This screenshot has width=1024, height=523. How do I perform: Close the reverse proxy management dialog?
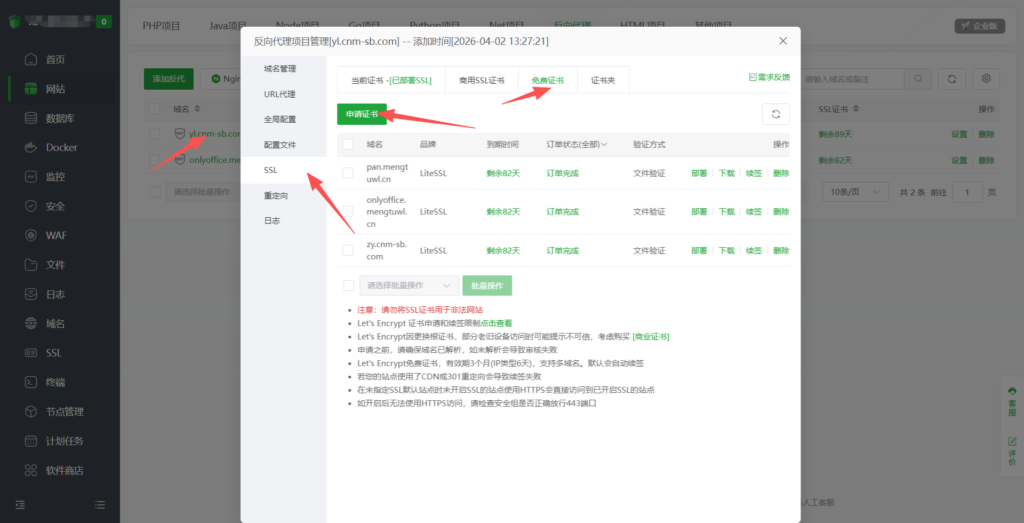pos(783,41)
